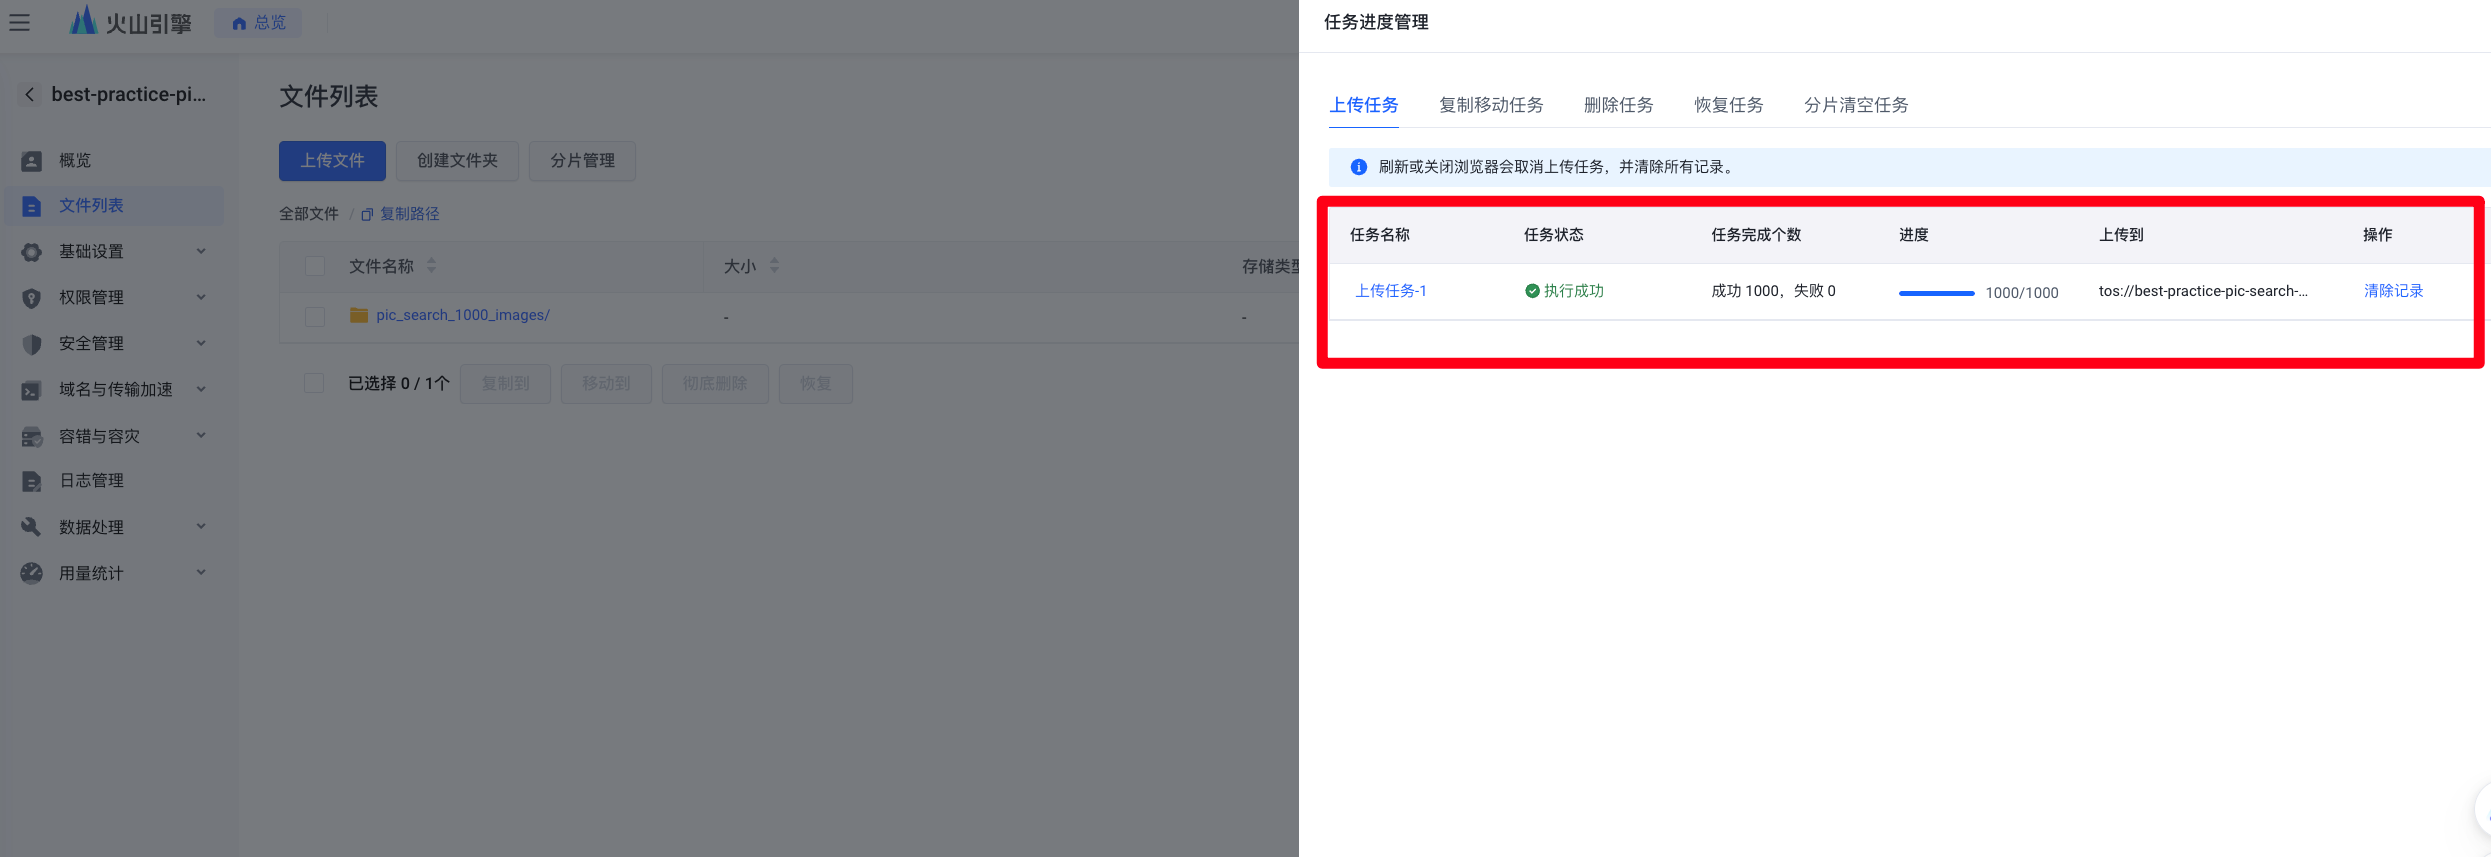Click the 概览 sidebar icon
The width and height of the screenshot is (2491, 857).
32,161
